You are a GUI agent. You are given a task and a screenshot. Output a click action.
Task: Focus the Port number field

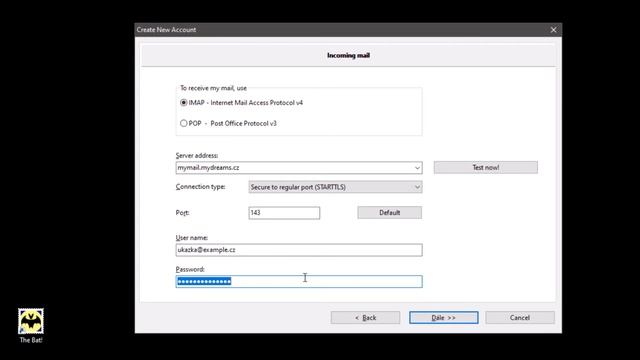[x=284, y=213]
